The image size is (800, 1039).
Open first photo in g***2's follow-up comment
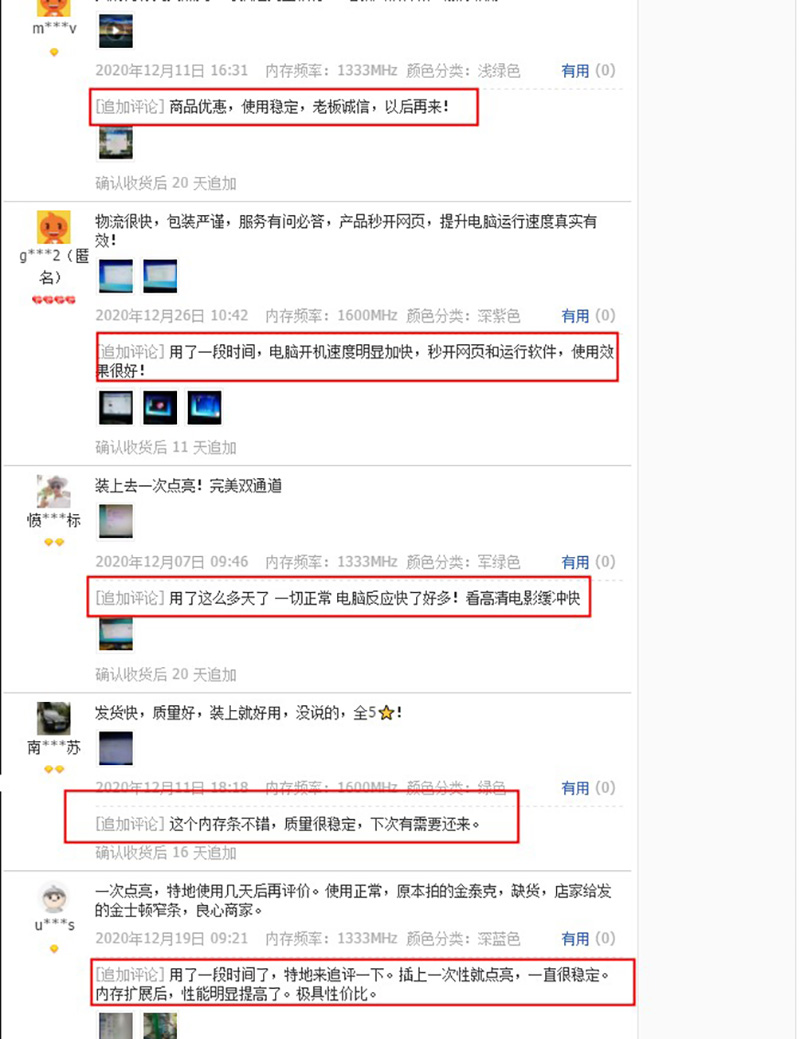[116, 408]
